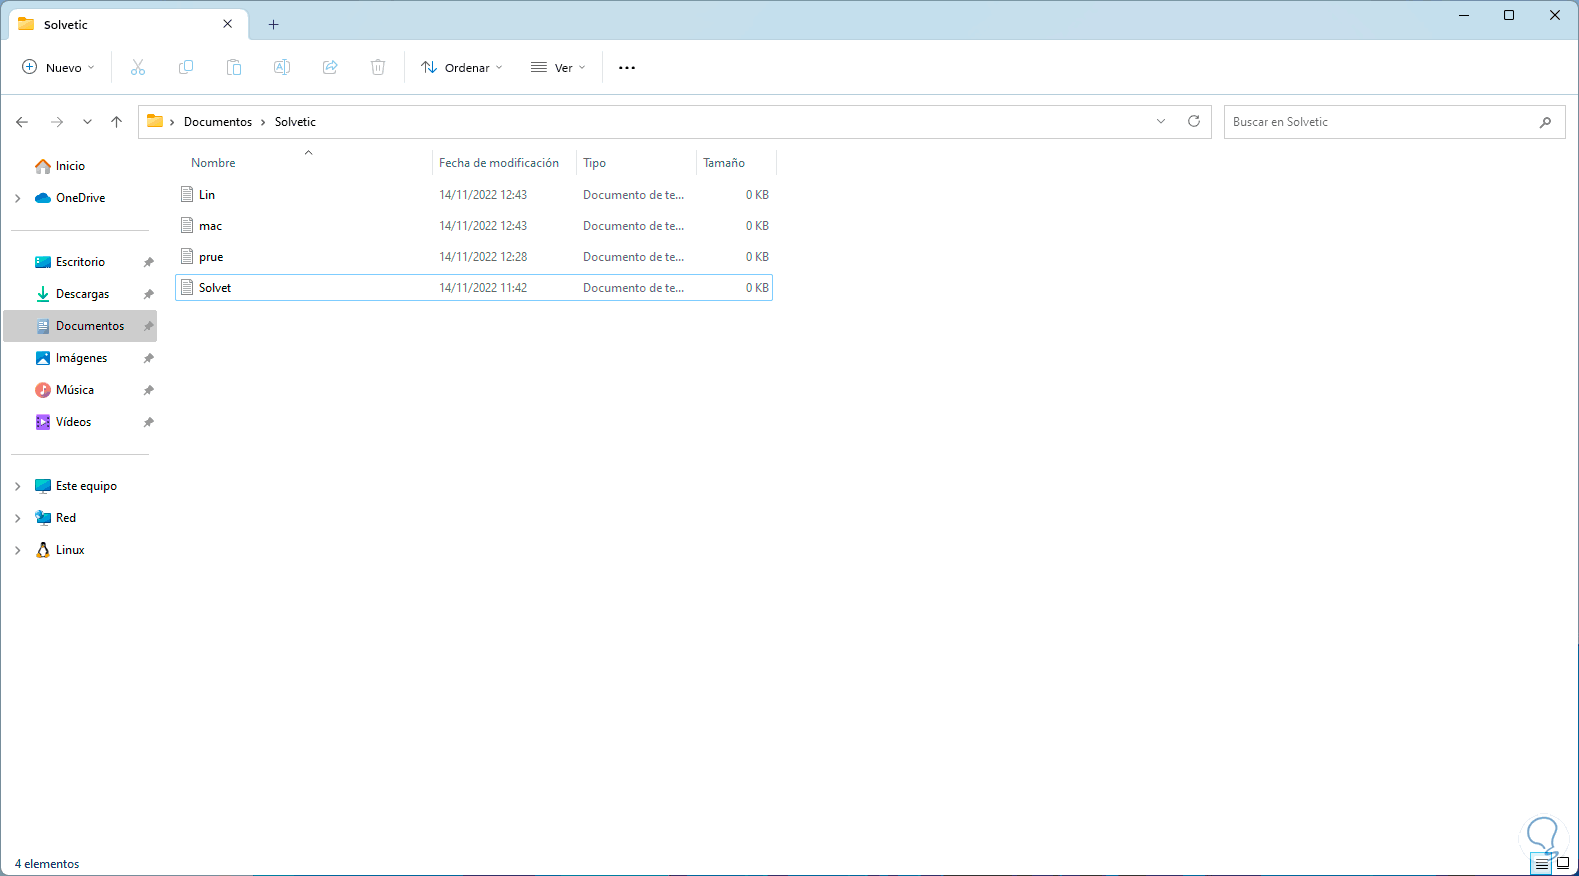Unpin Escritorio using its pin icon
The height and width of the screenshot is (876, 1579).
tap(149, 262)
